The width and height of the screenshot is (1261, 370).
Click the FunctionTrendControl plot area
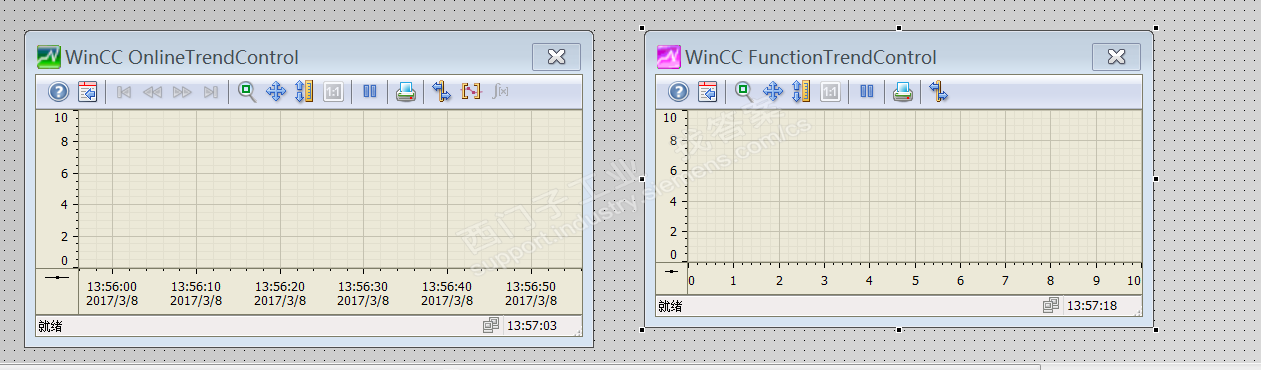915,185
